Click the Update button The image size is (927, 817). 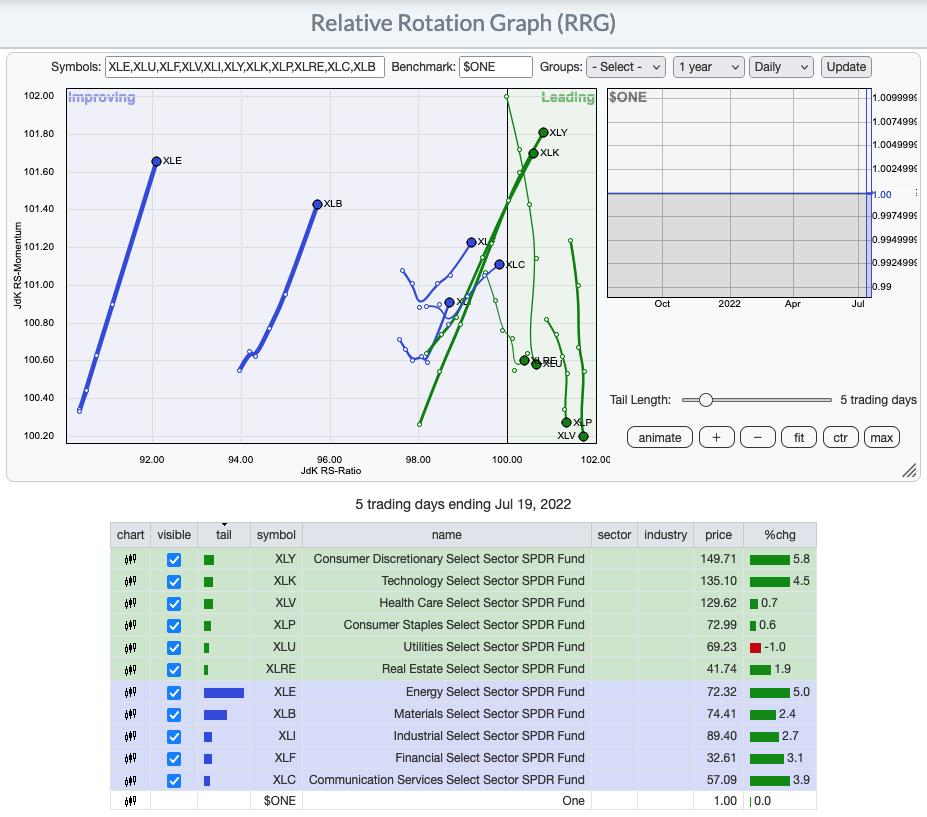[x=846, y=67]
